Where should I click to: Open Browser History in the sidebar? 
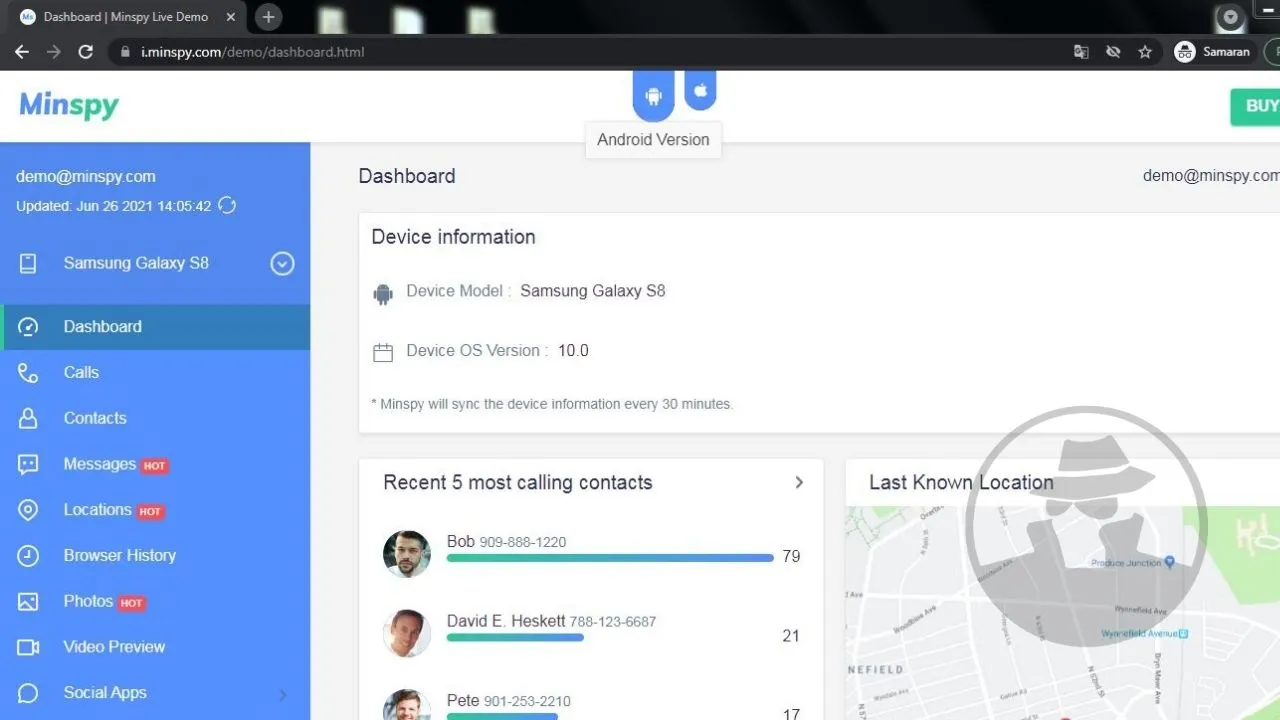point(155,556)
